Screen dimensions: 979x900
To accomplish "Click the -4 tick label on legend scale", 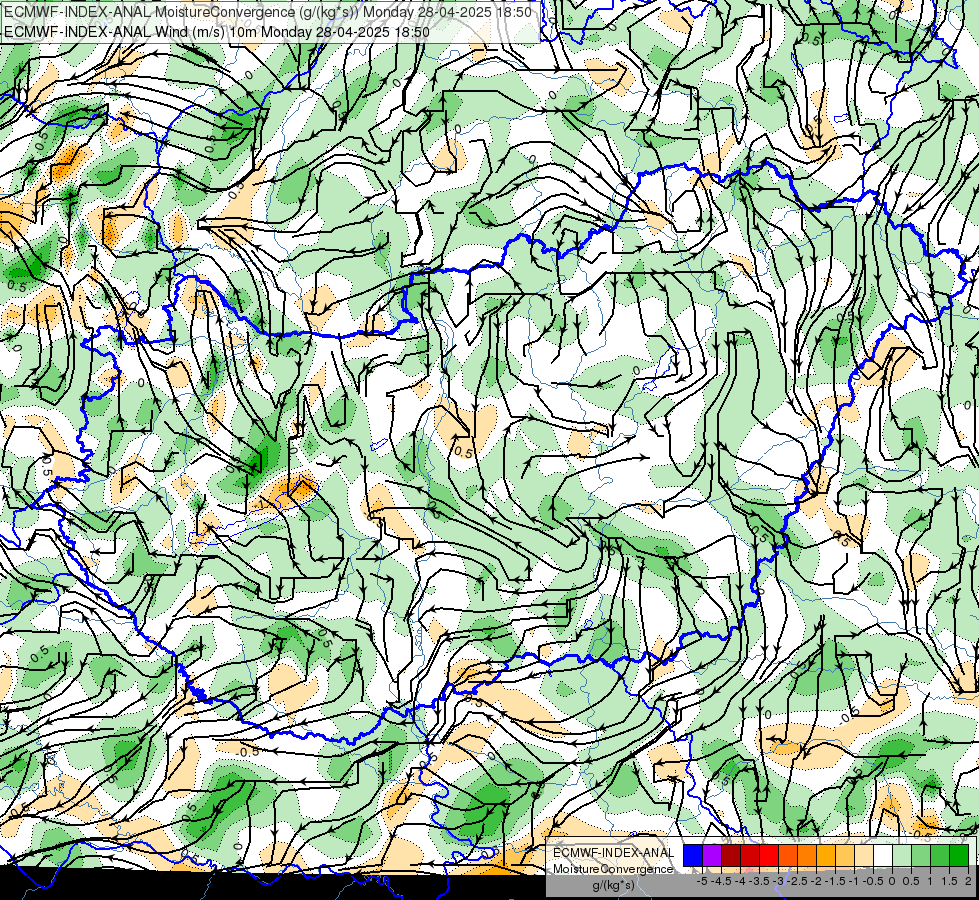I will tap(740, 881).
